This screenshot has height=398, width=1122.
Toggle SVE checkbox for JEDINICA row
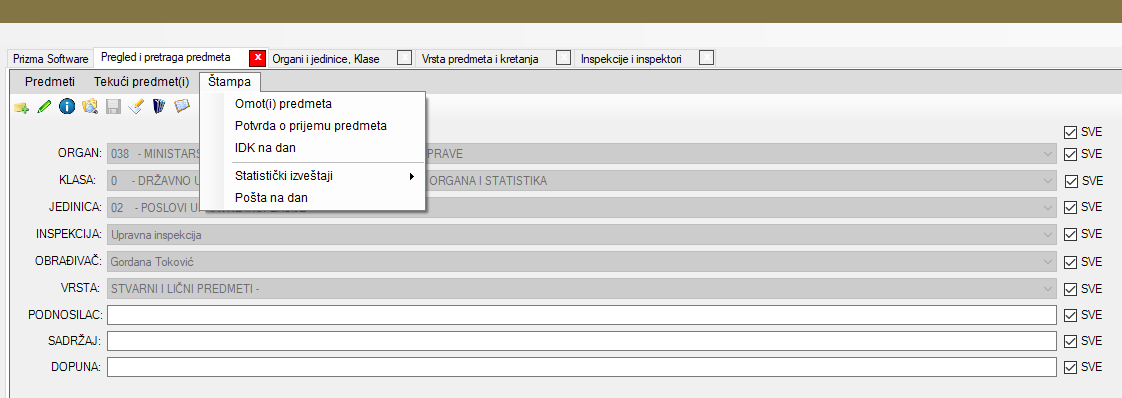click(1070, 208)
